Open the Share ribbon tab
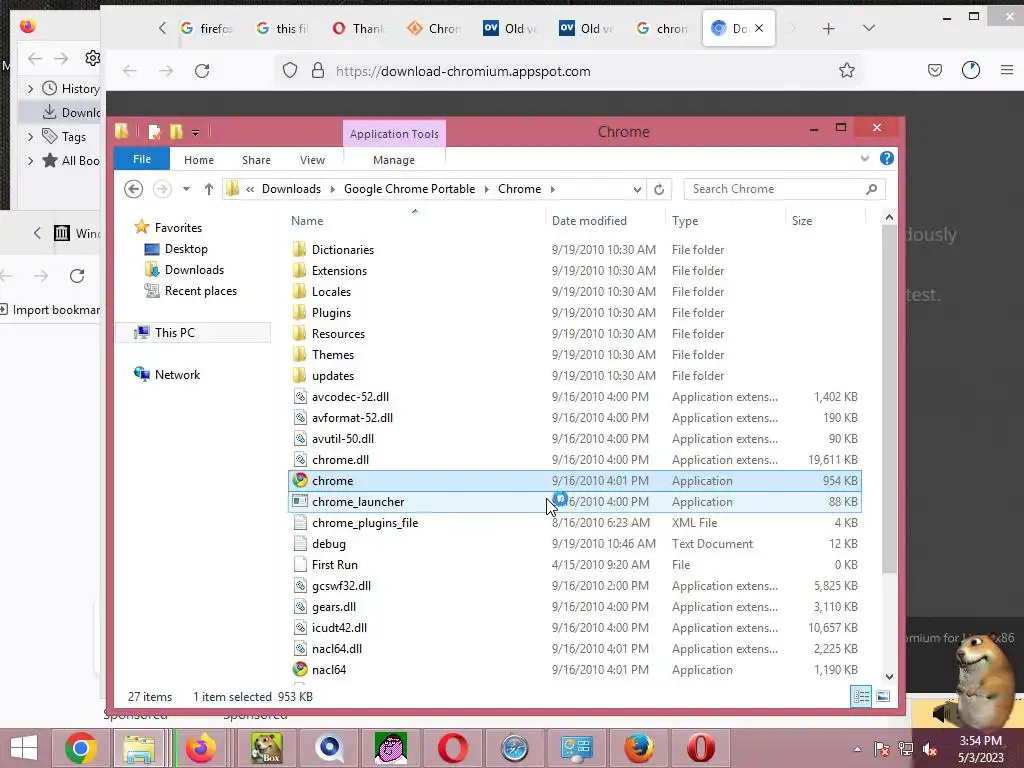 pyautogui.click(x=256, y=160)
